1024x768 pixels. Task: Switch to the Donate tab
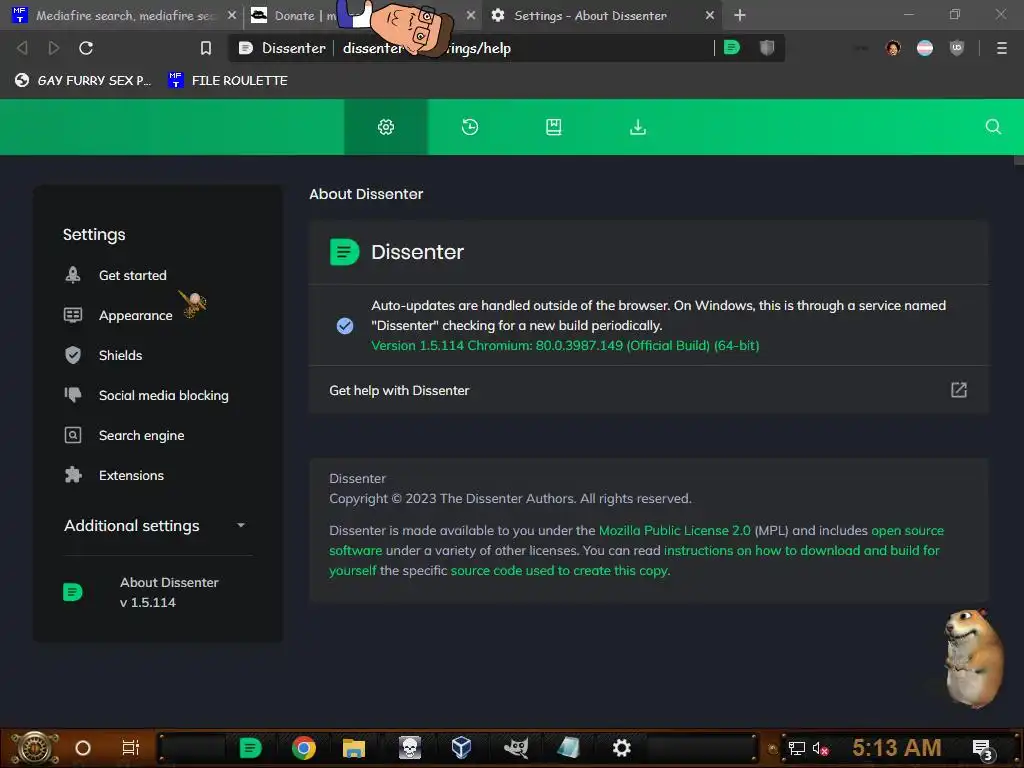point(304,15)
